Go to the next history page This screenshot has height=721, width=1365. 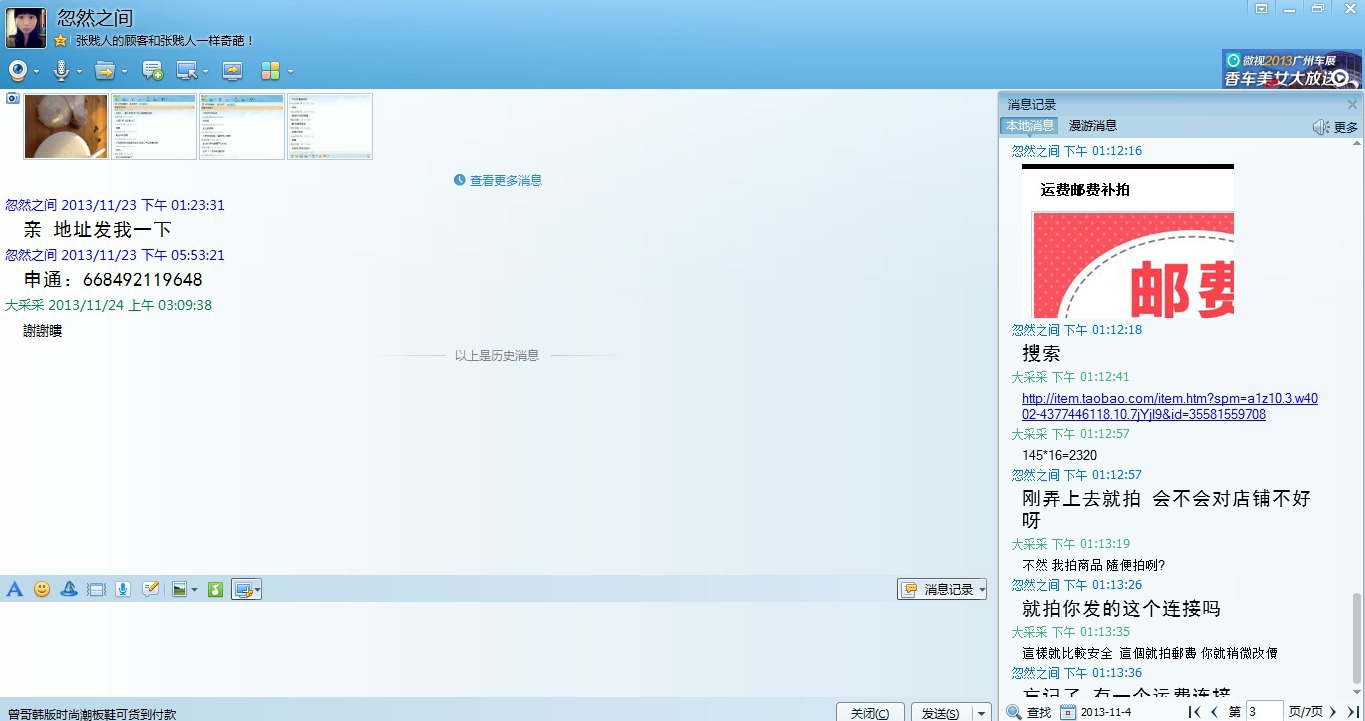point(1333,712)
